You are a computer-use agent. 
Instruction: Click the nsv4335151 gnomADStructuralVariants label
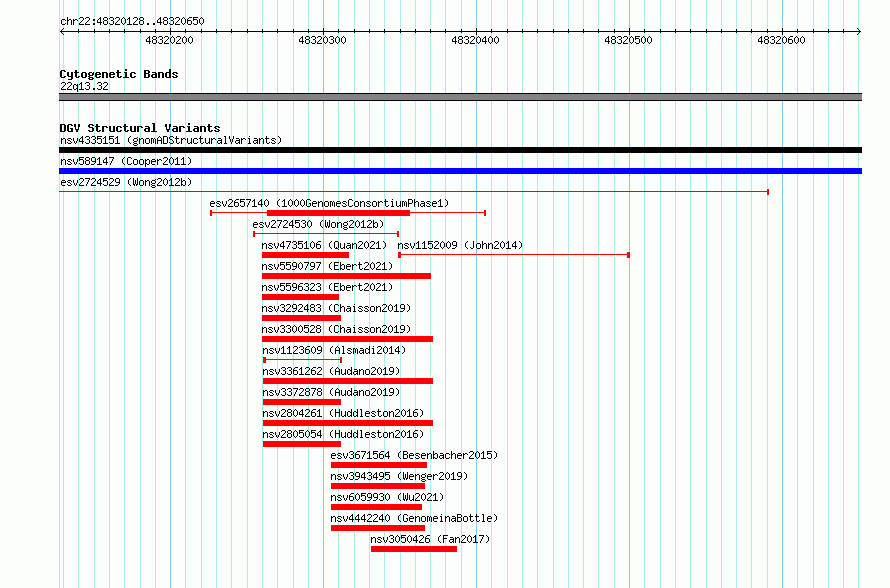(x=171, y=140)
